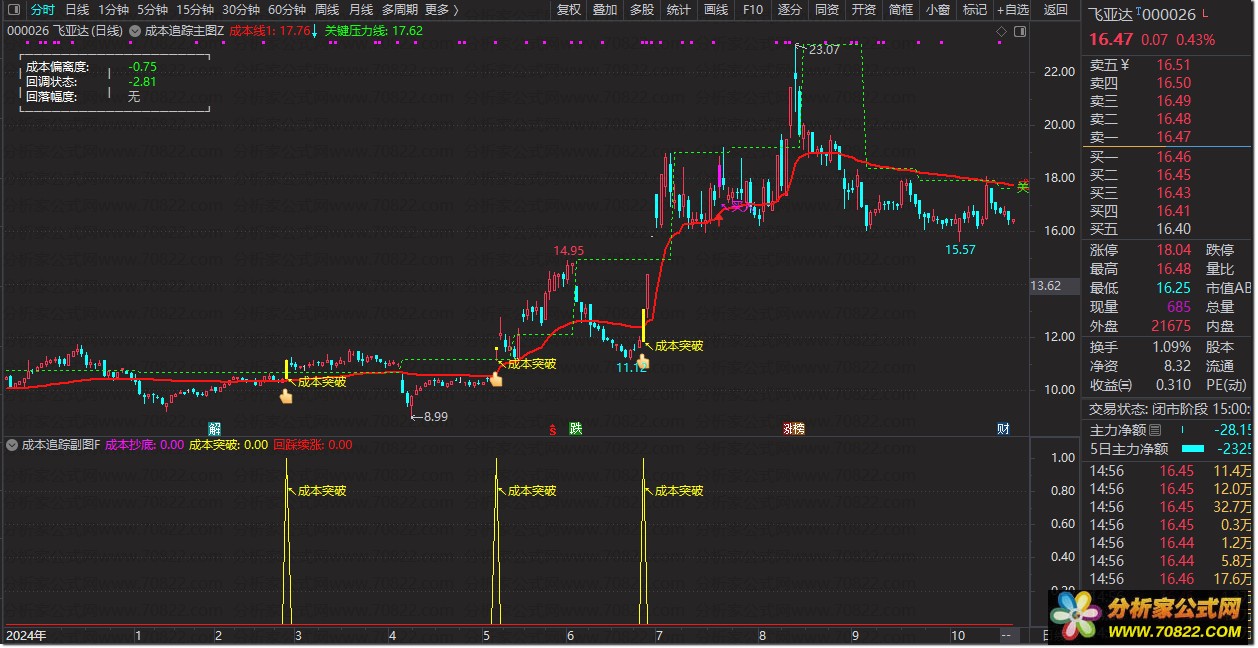Click the 涨停 price 18.04
This screenshot has height=648, width=1258.
click(x=1174, y=250)
